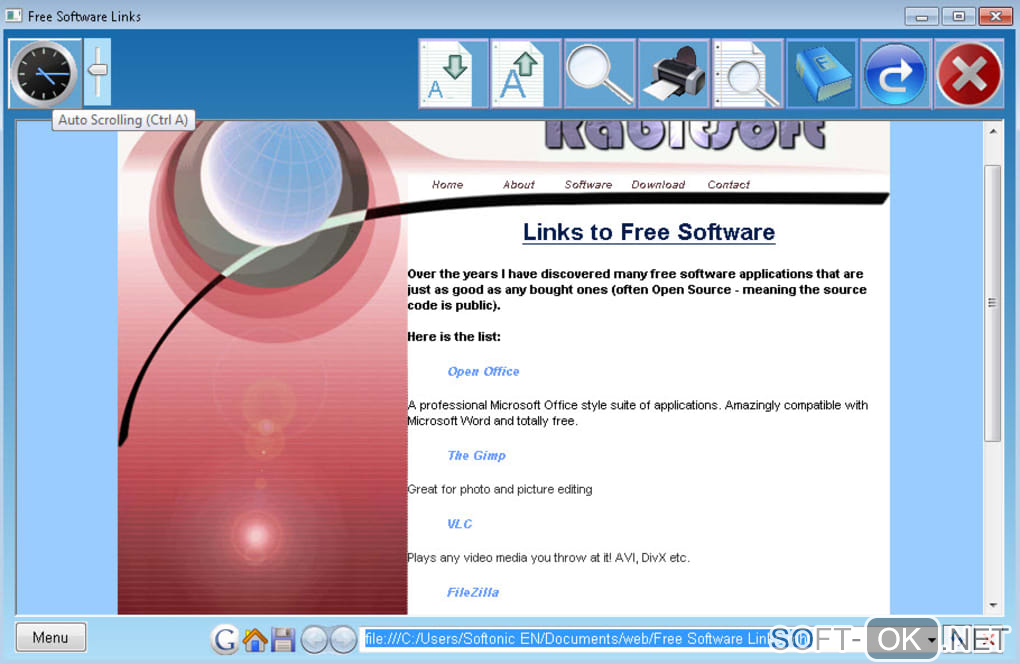Open the Software navigation link

(x=588, y=185)
